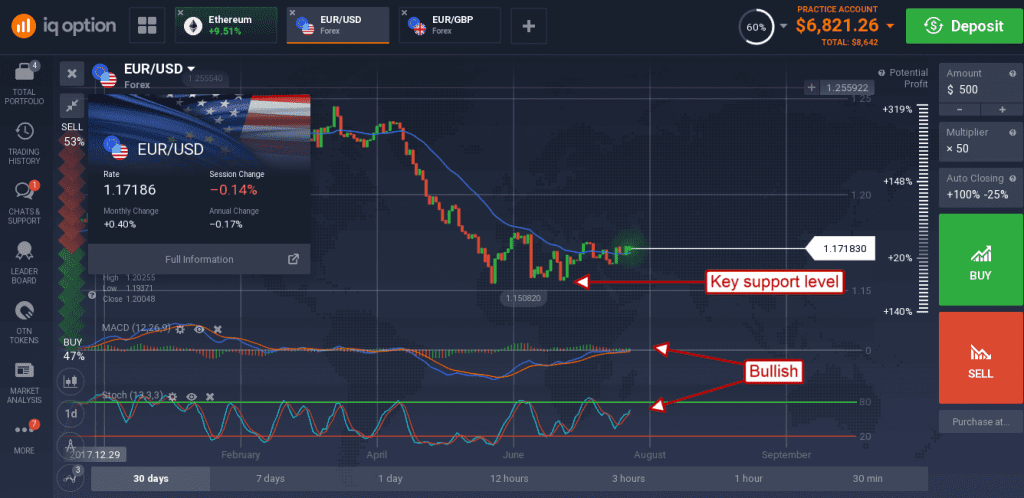Open the Leader Board
Viewport: 1024px width, 498px height.
[24, 262]
